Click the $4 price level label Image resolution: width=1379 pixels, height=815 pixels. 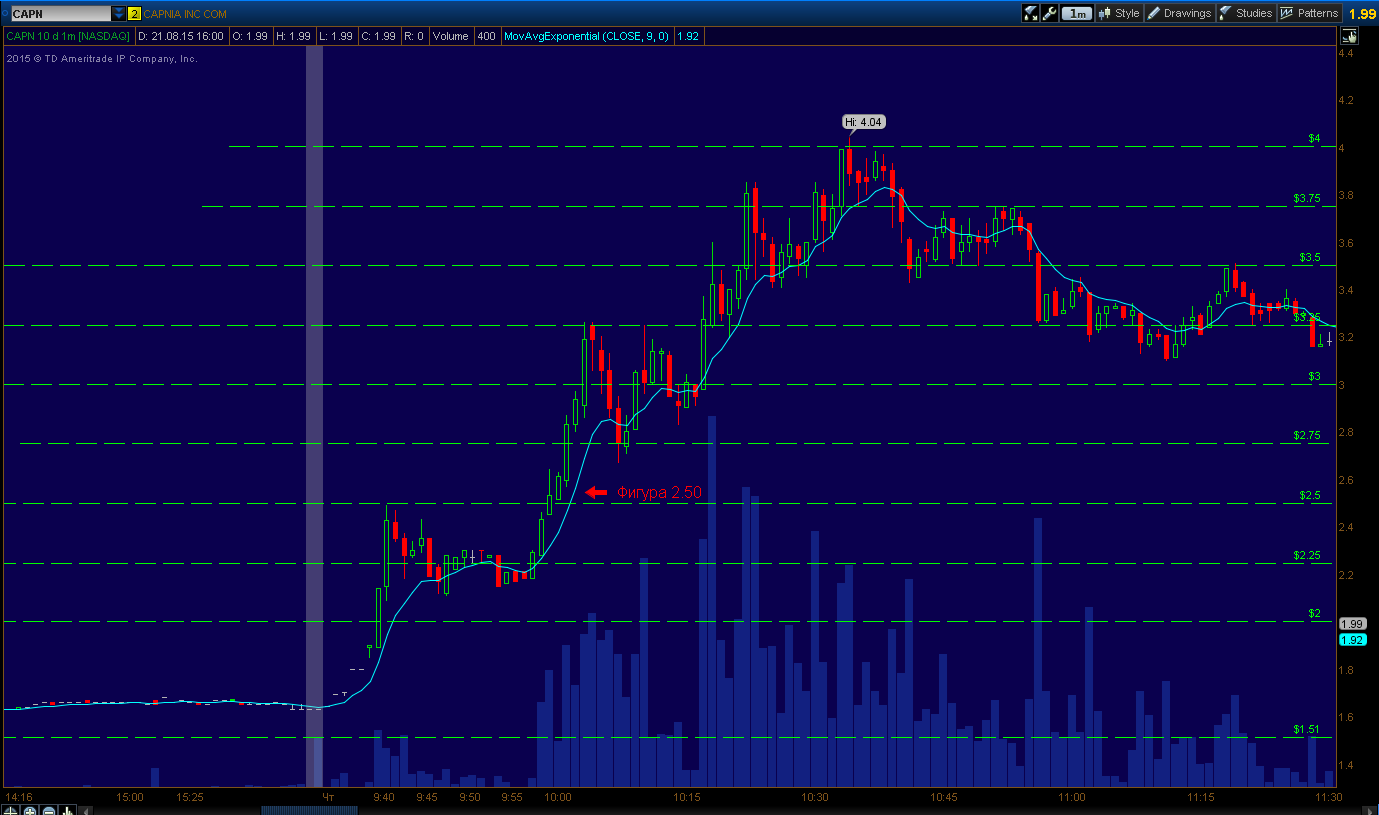(1315, 138)
